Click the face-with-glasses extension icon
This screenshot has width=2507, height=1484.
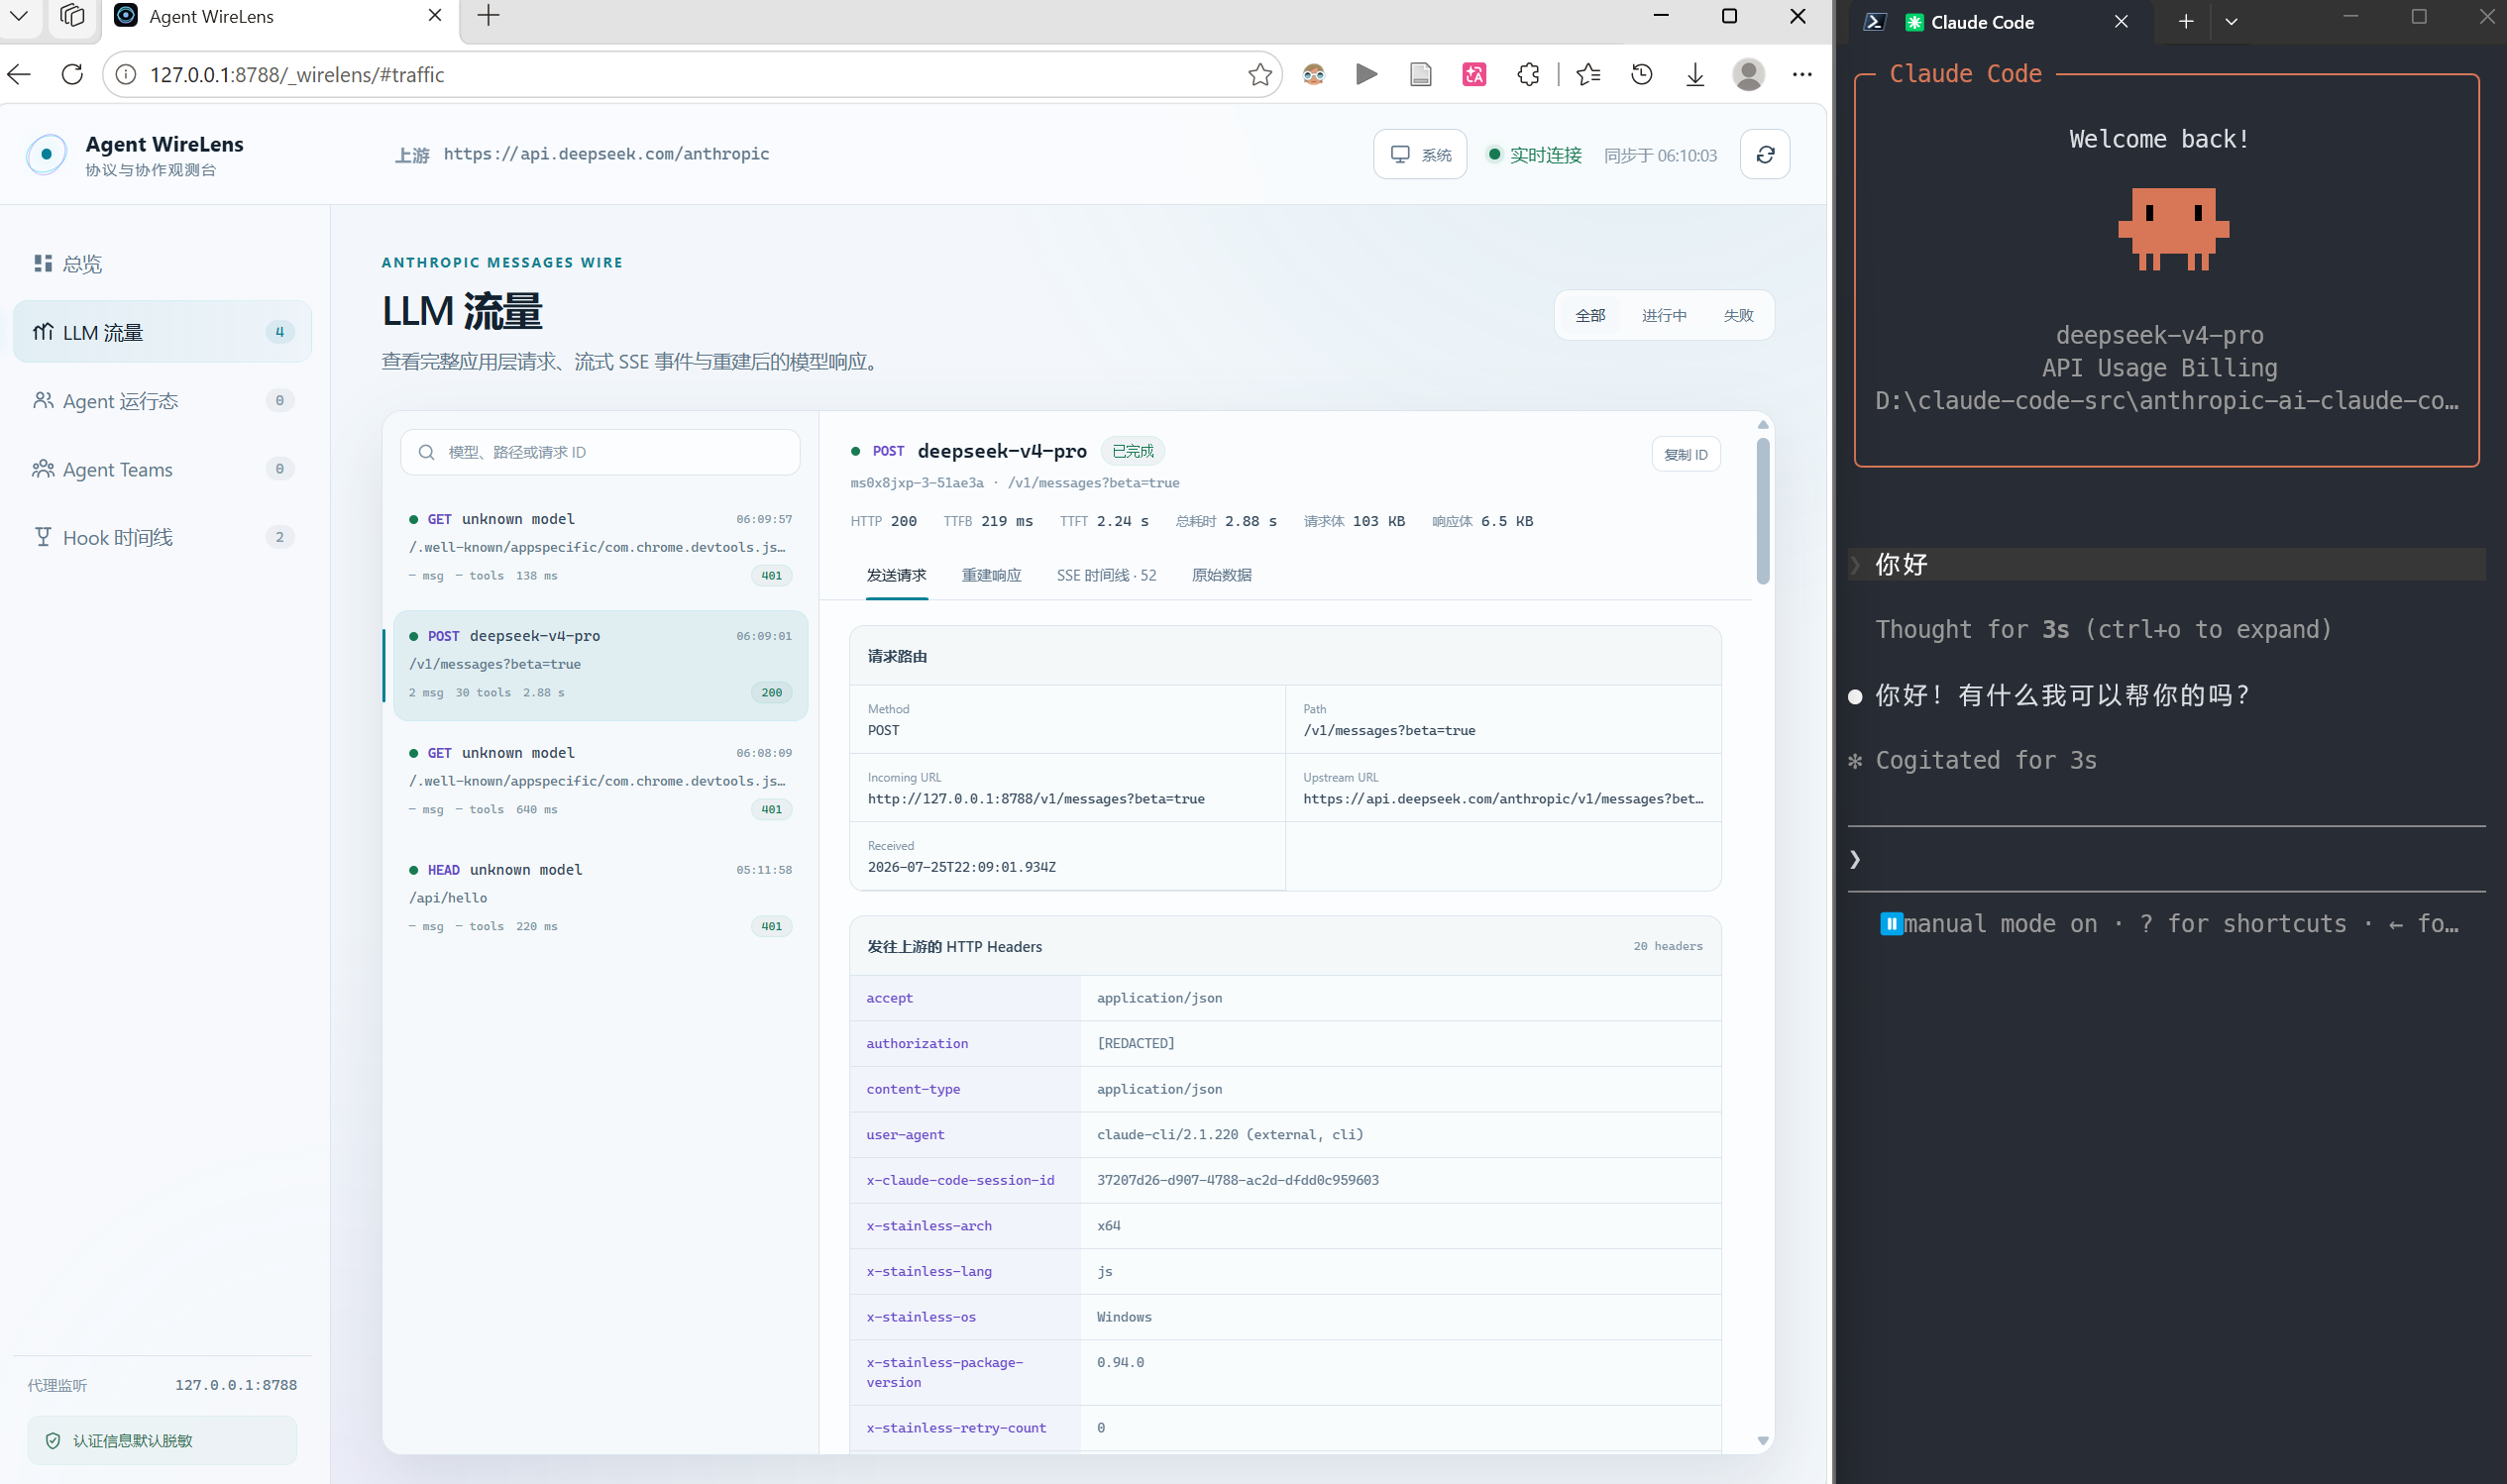[x=1313, y=74]
